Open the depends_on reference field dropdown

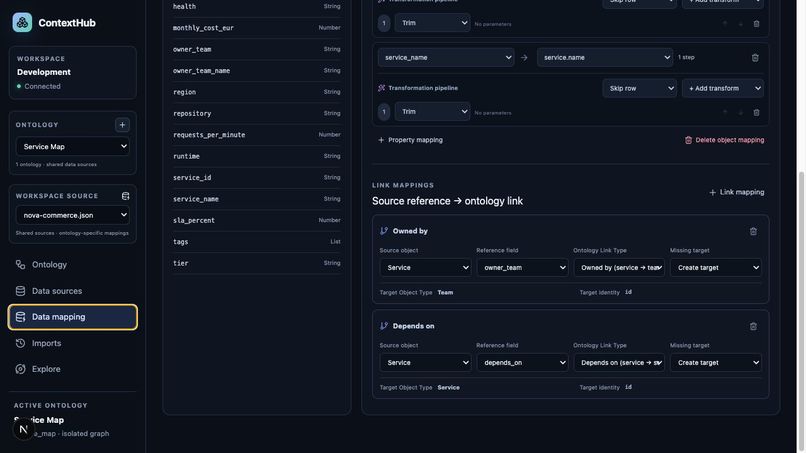(x=522, y=363)
